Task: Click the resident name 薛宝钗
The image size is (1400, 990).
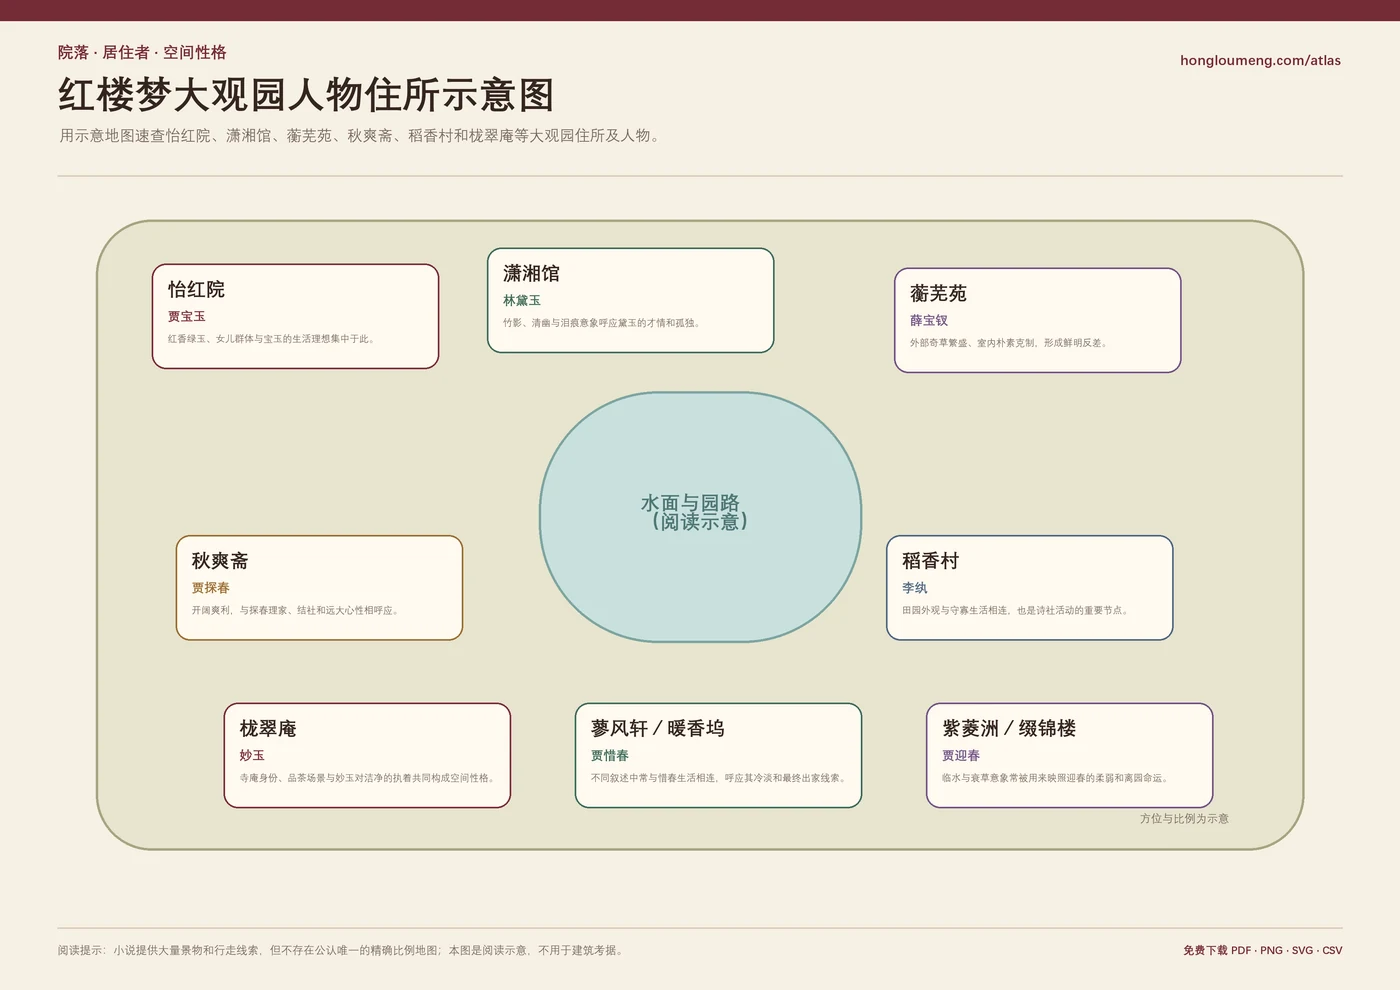Action: (x=929, y=320)
